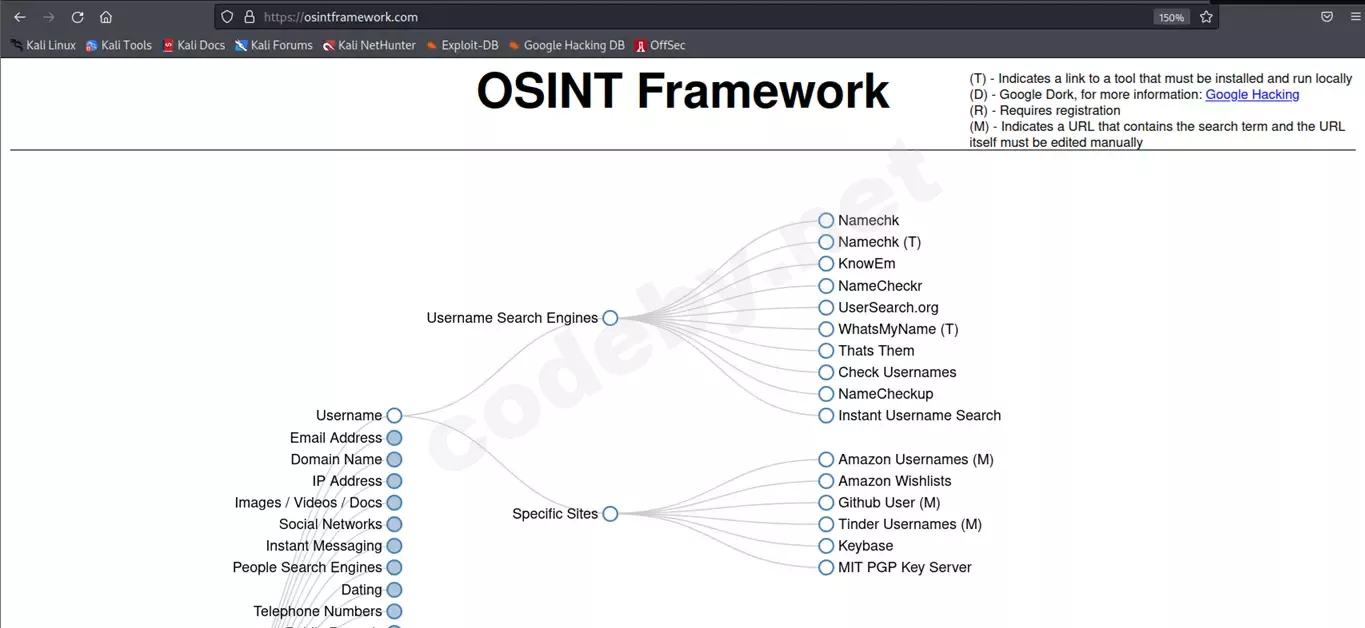Expand the Social Networks node

pyautogui.click(x=394, y=523)
